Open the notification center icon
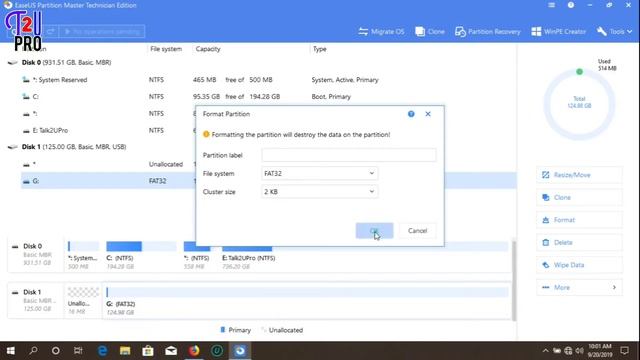The image size is (640, 360). point(624,351)
